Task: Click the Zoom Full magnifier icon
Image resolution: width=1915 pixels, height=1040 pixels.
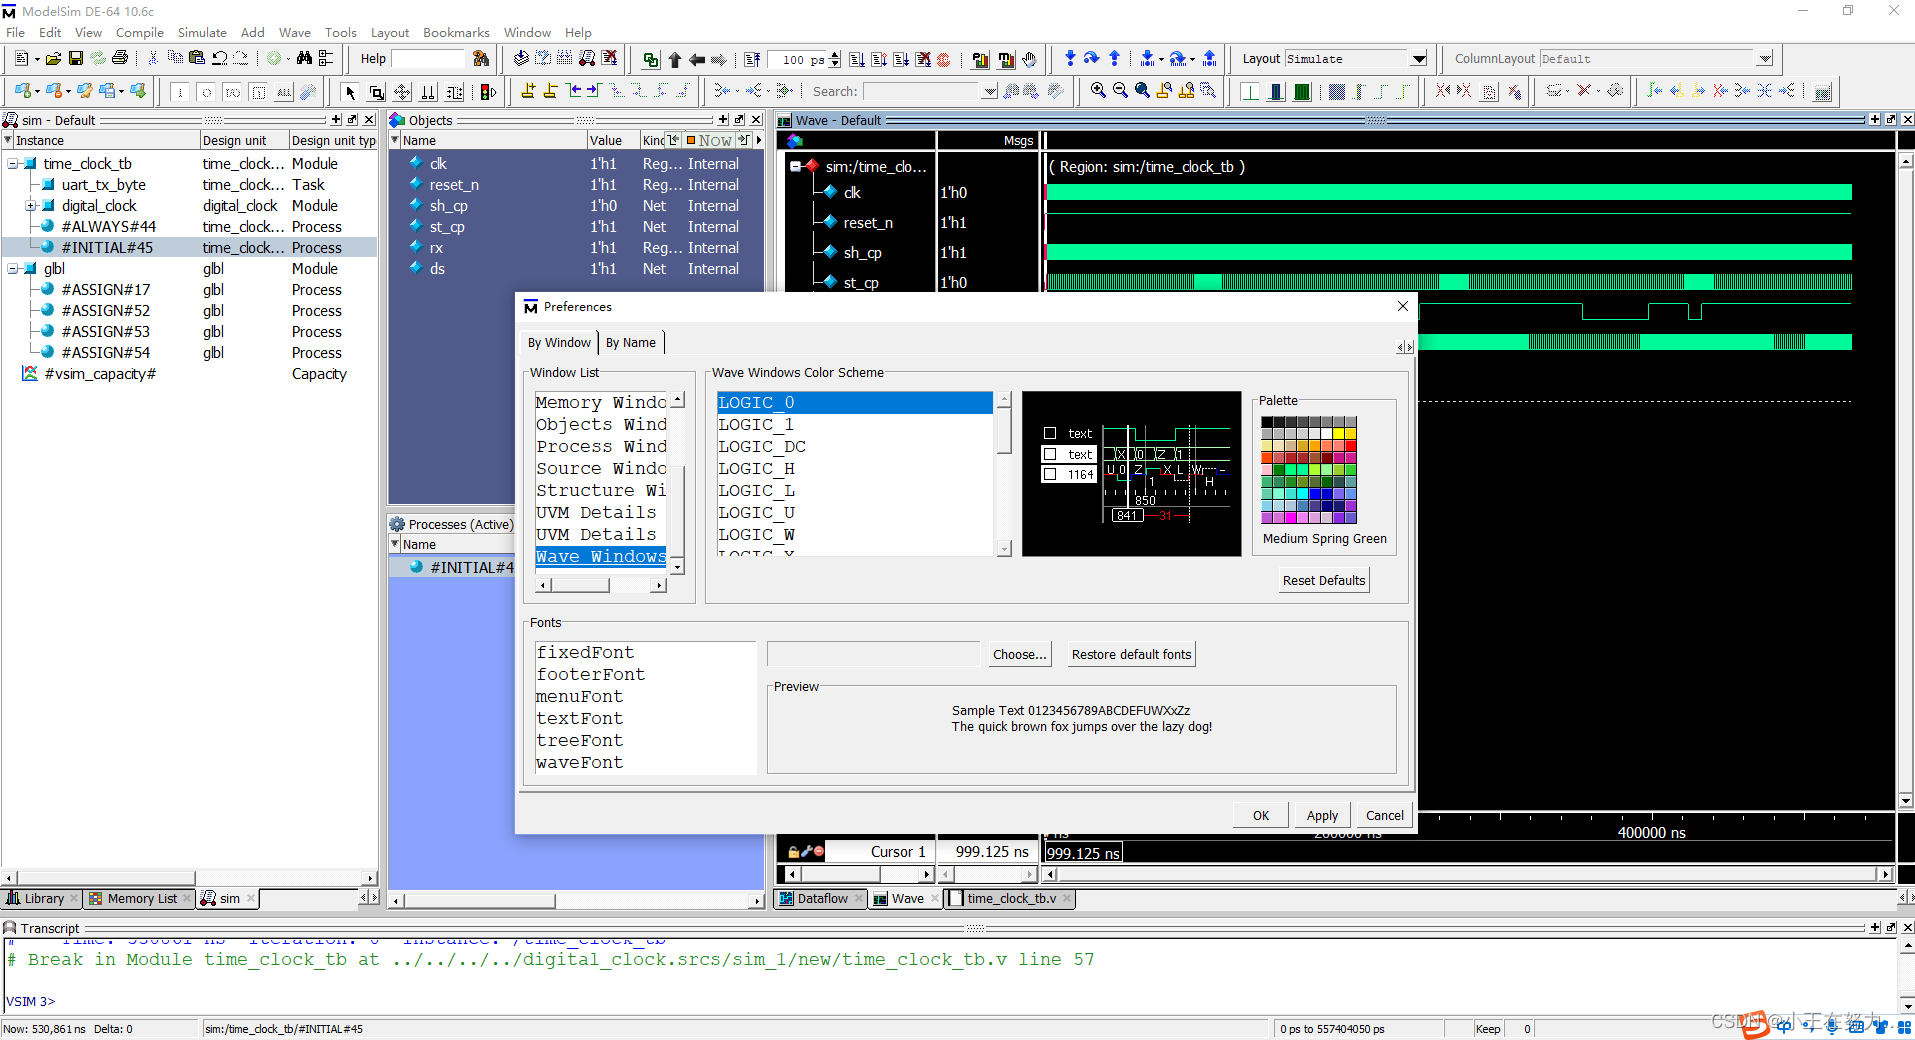Action: click(1141, 90)
